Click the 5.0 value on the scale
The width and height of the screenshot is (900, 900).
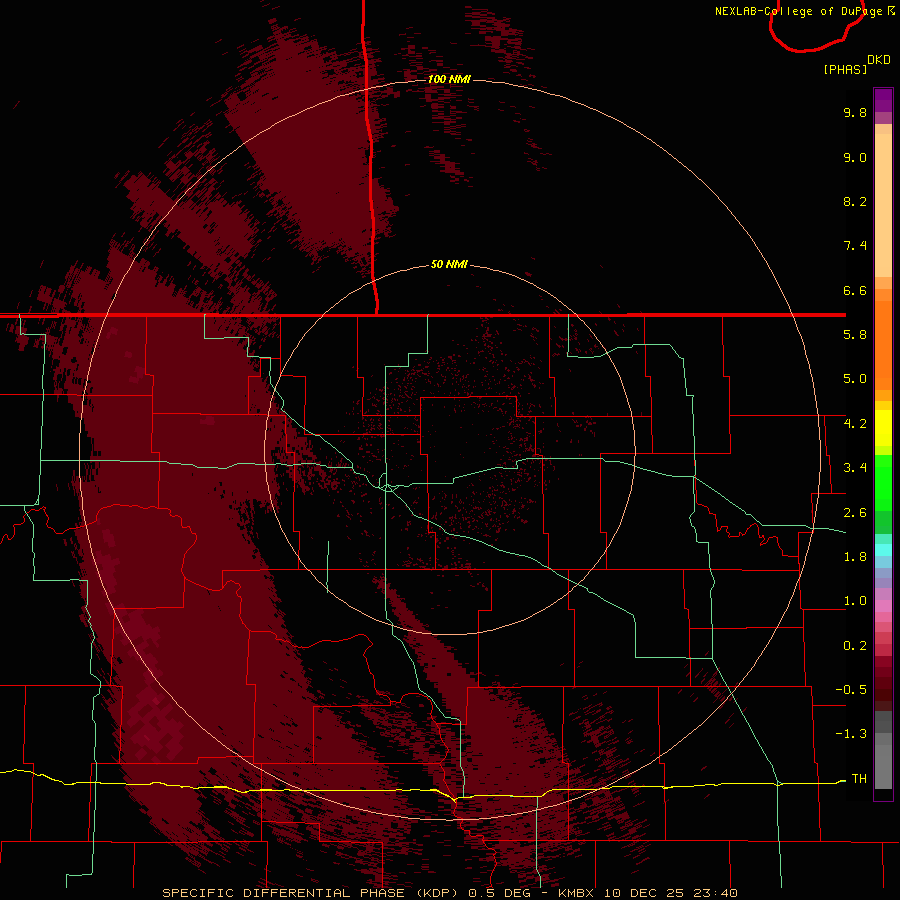tap(855, 379)
